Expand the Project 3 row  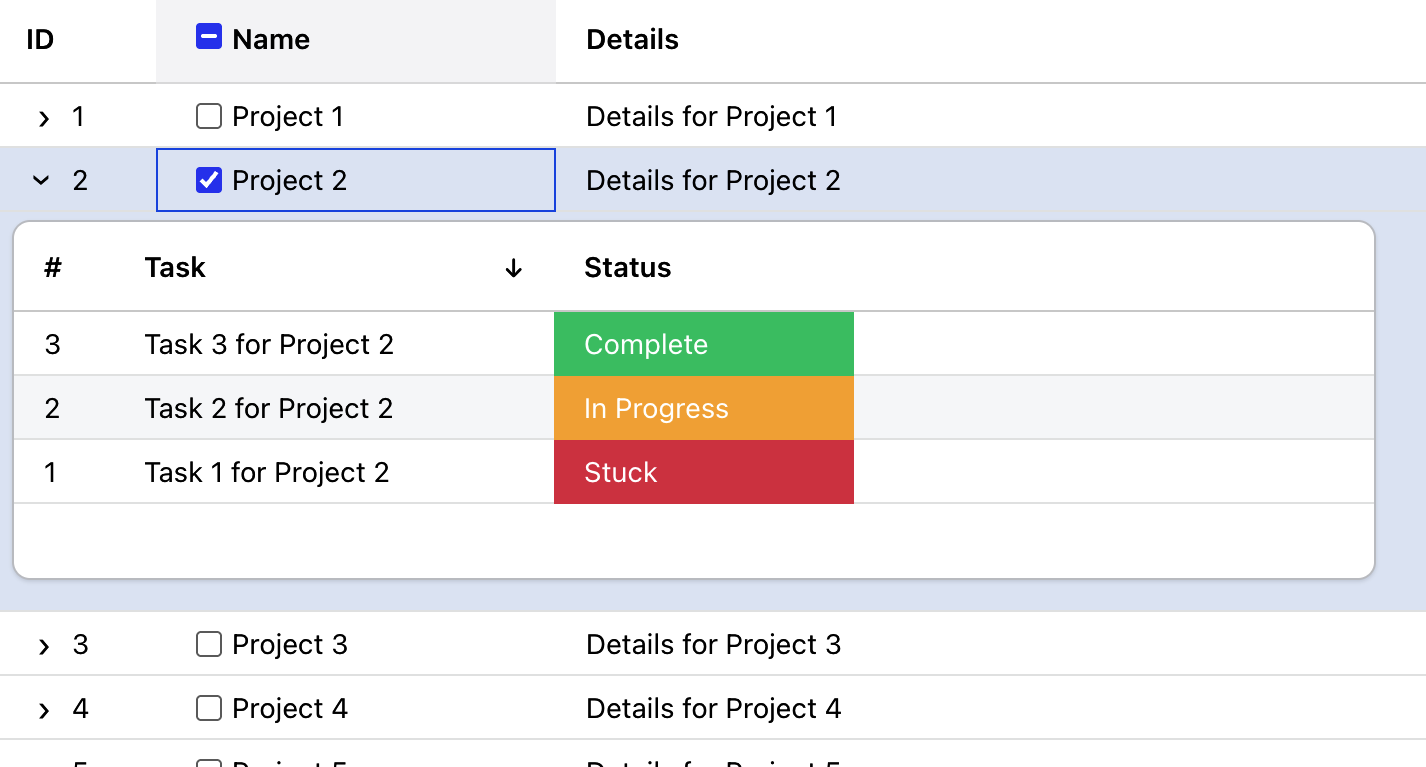point(42,645)
